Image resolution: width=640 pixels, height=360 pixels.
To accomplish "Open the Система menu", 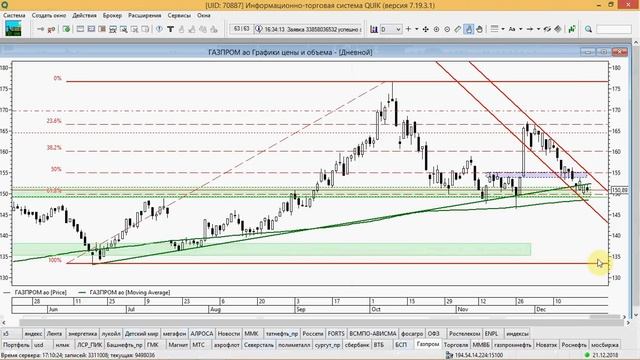I will 14,15.
